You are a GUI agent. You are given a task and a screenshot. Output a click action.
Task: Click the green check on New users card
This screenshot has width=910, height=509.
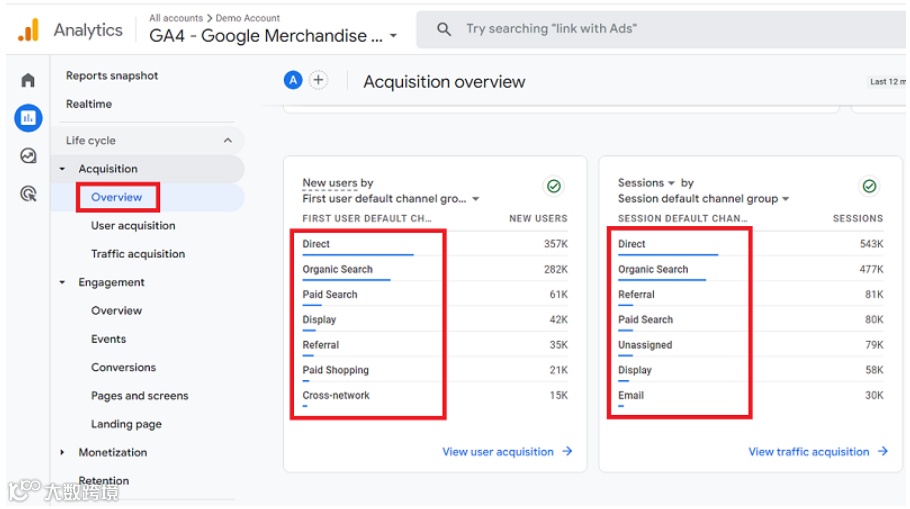(x=553, y=186)
